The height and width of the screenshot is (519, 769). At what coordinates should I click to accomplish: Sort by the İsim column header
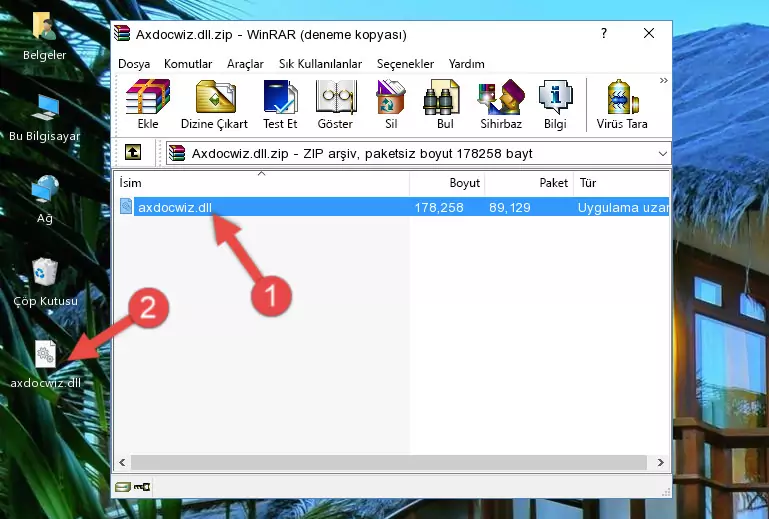[x=262, y=182]
